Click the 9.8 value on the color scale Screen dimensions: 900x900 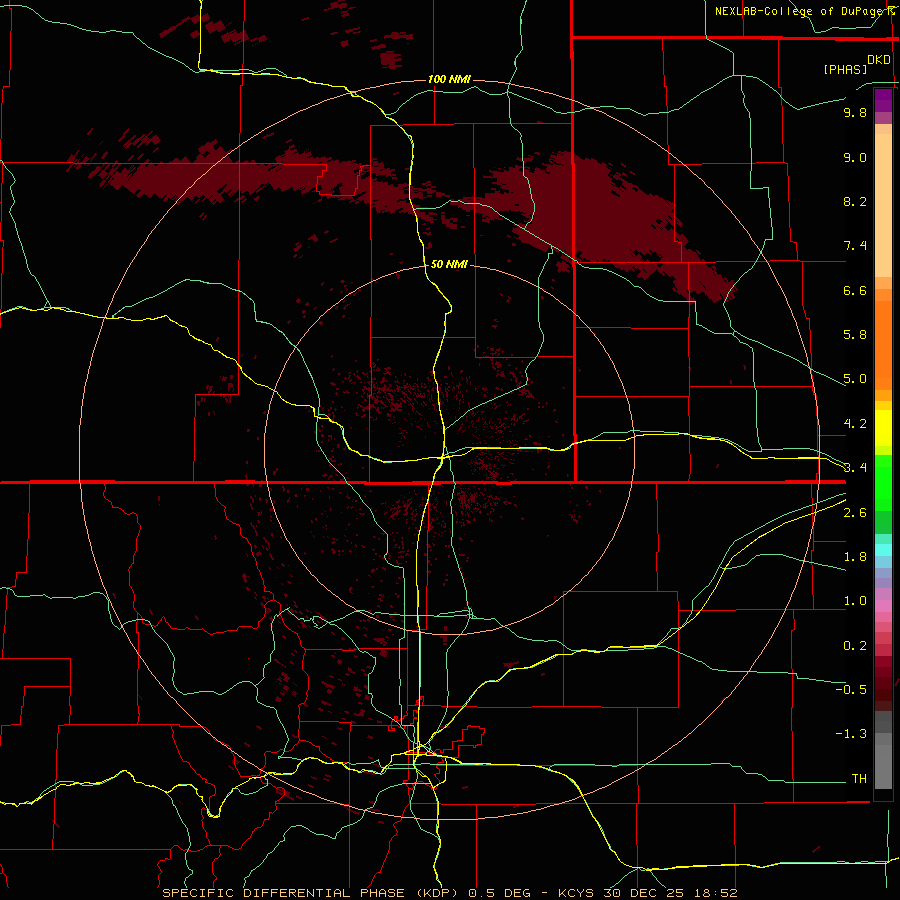point(855,112)
